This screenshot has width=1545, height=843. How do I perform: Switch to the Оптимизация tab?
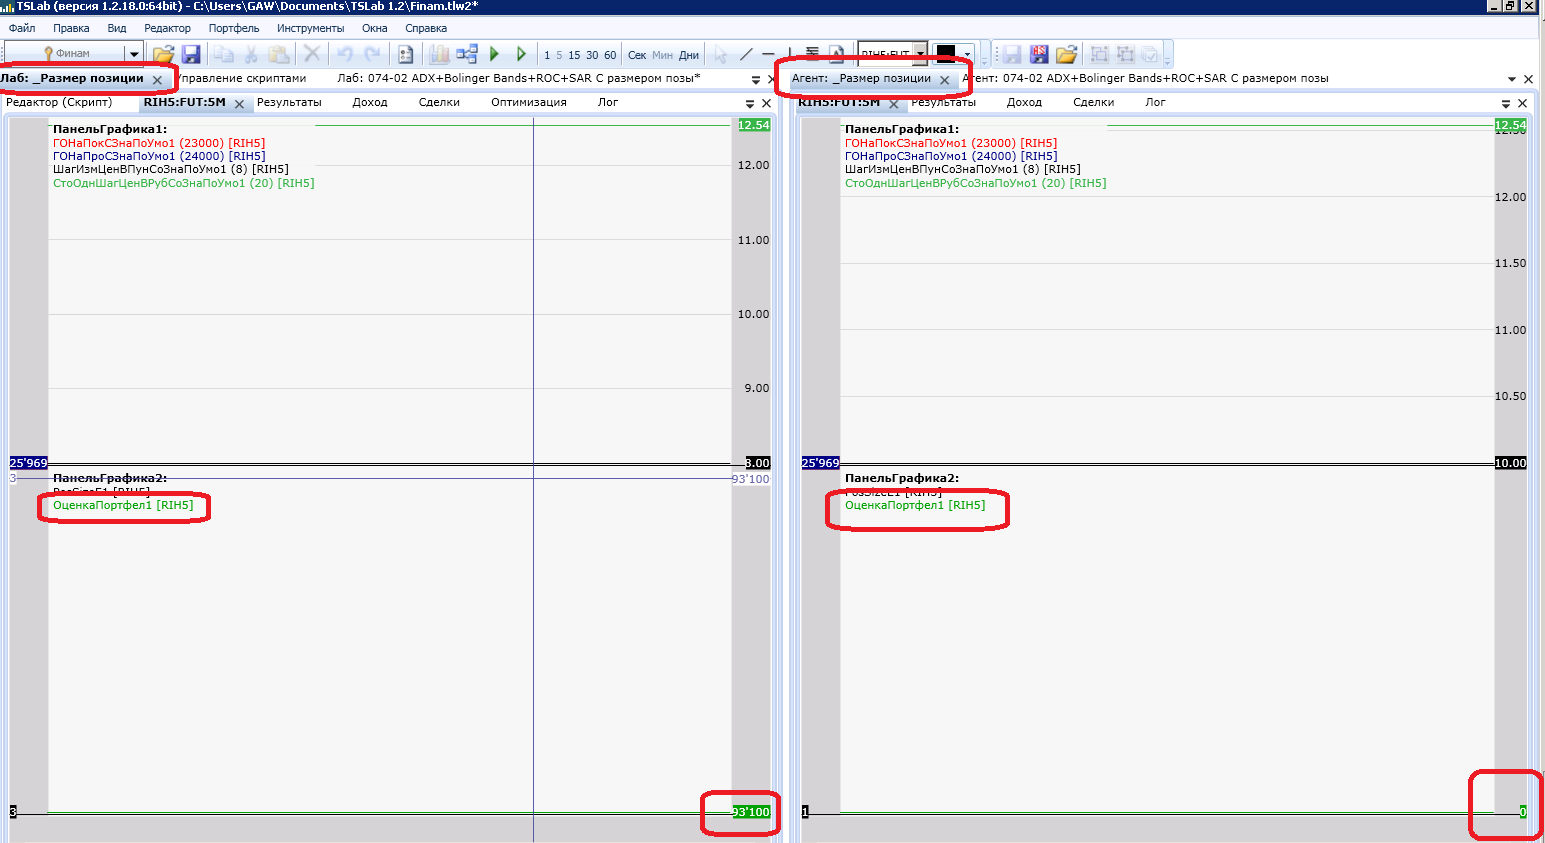coord(528,102)
